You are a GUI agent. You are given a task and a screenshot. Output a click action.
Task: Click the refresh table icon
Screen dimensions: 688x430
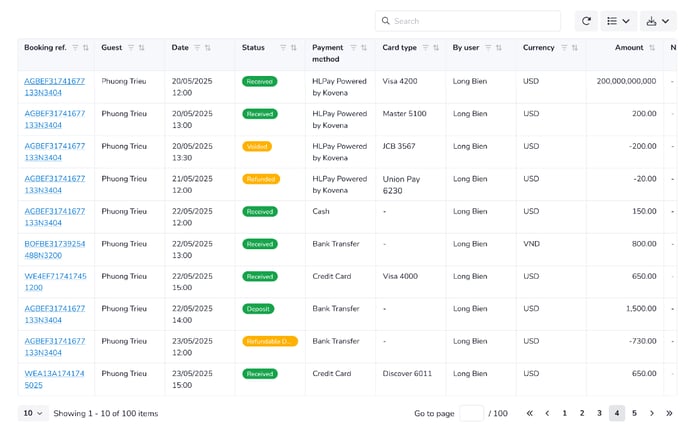pyautogui.click(x=586, y=21)
